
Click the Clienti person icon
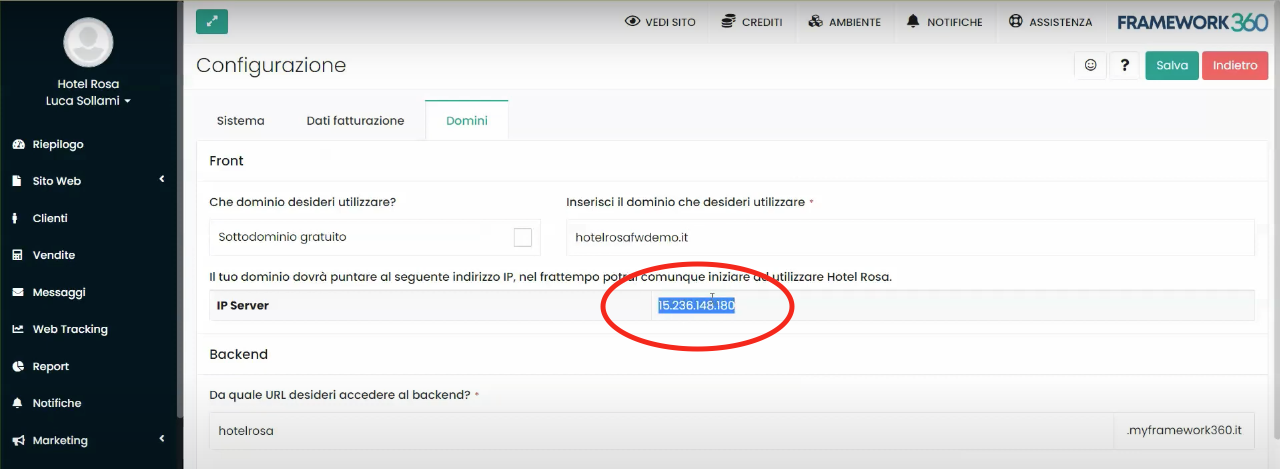click(x=16, y=218)
